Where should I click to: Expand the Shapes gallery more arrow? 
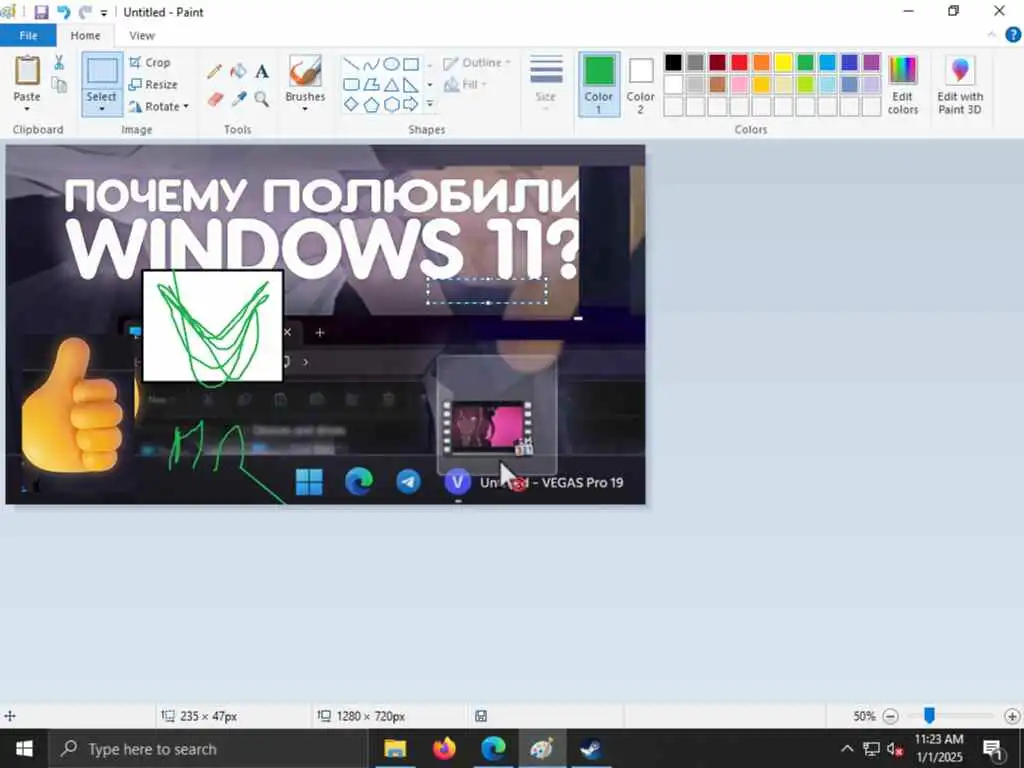[430, 104]
